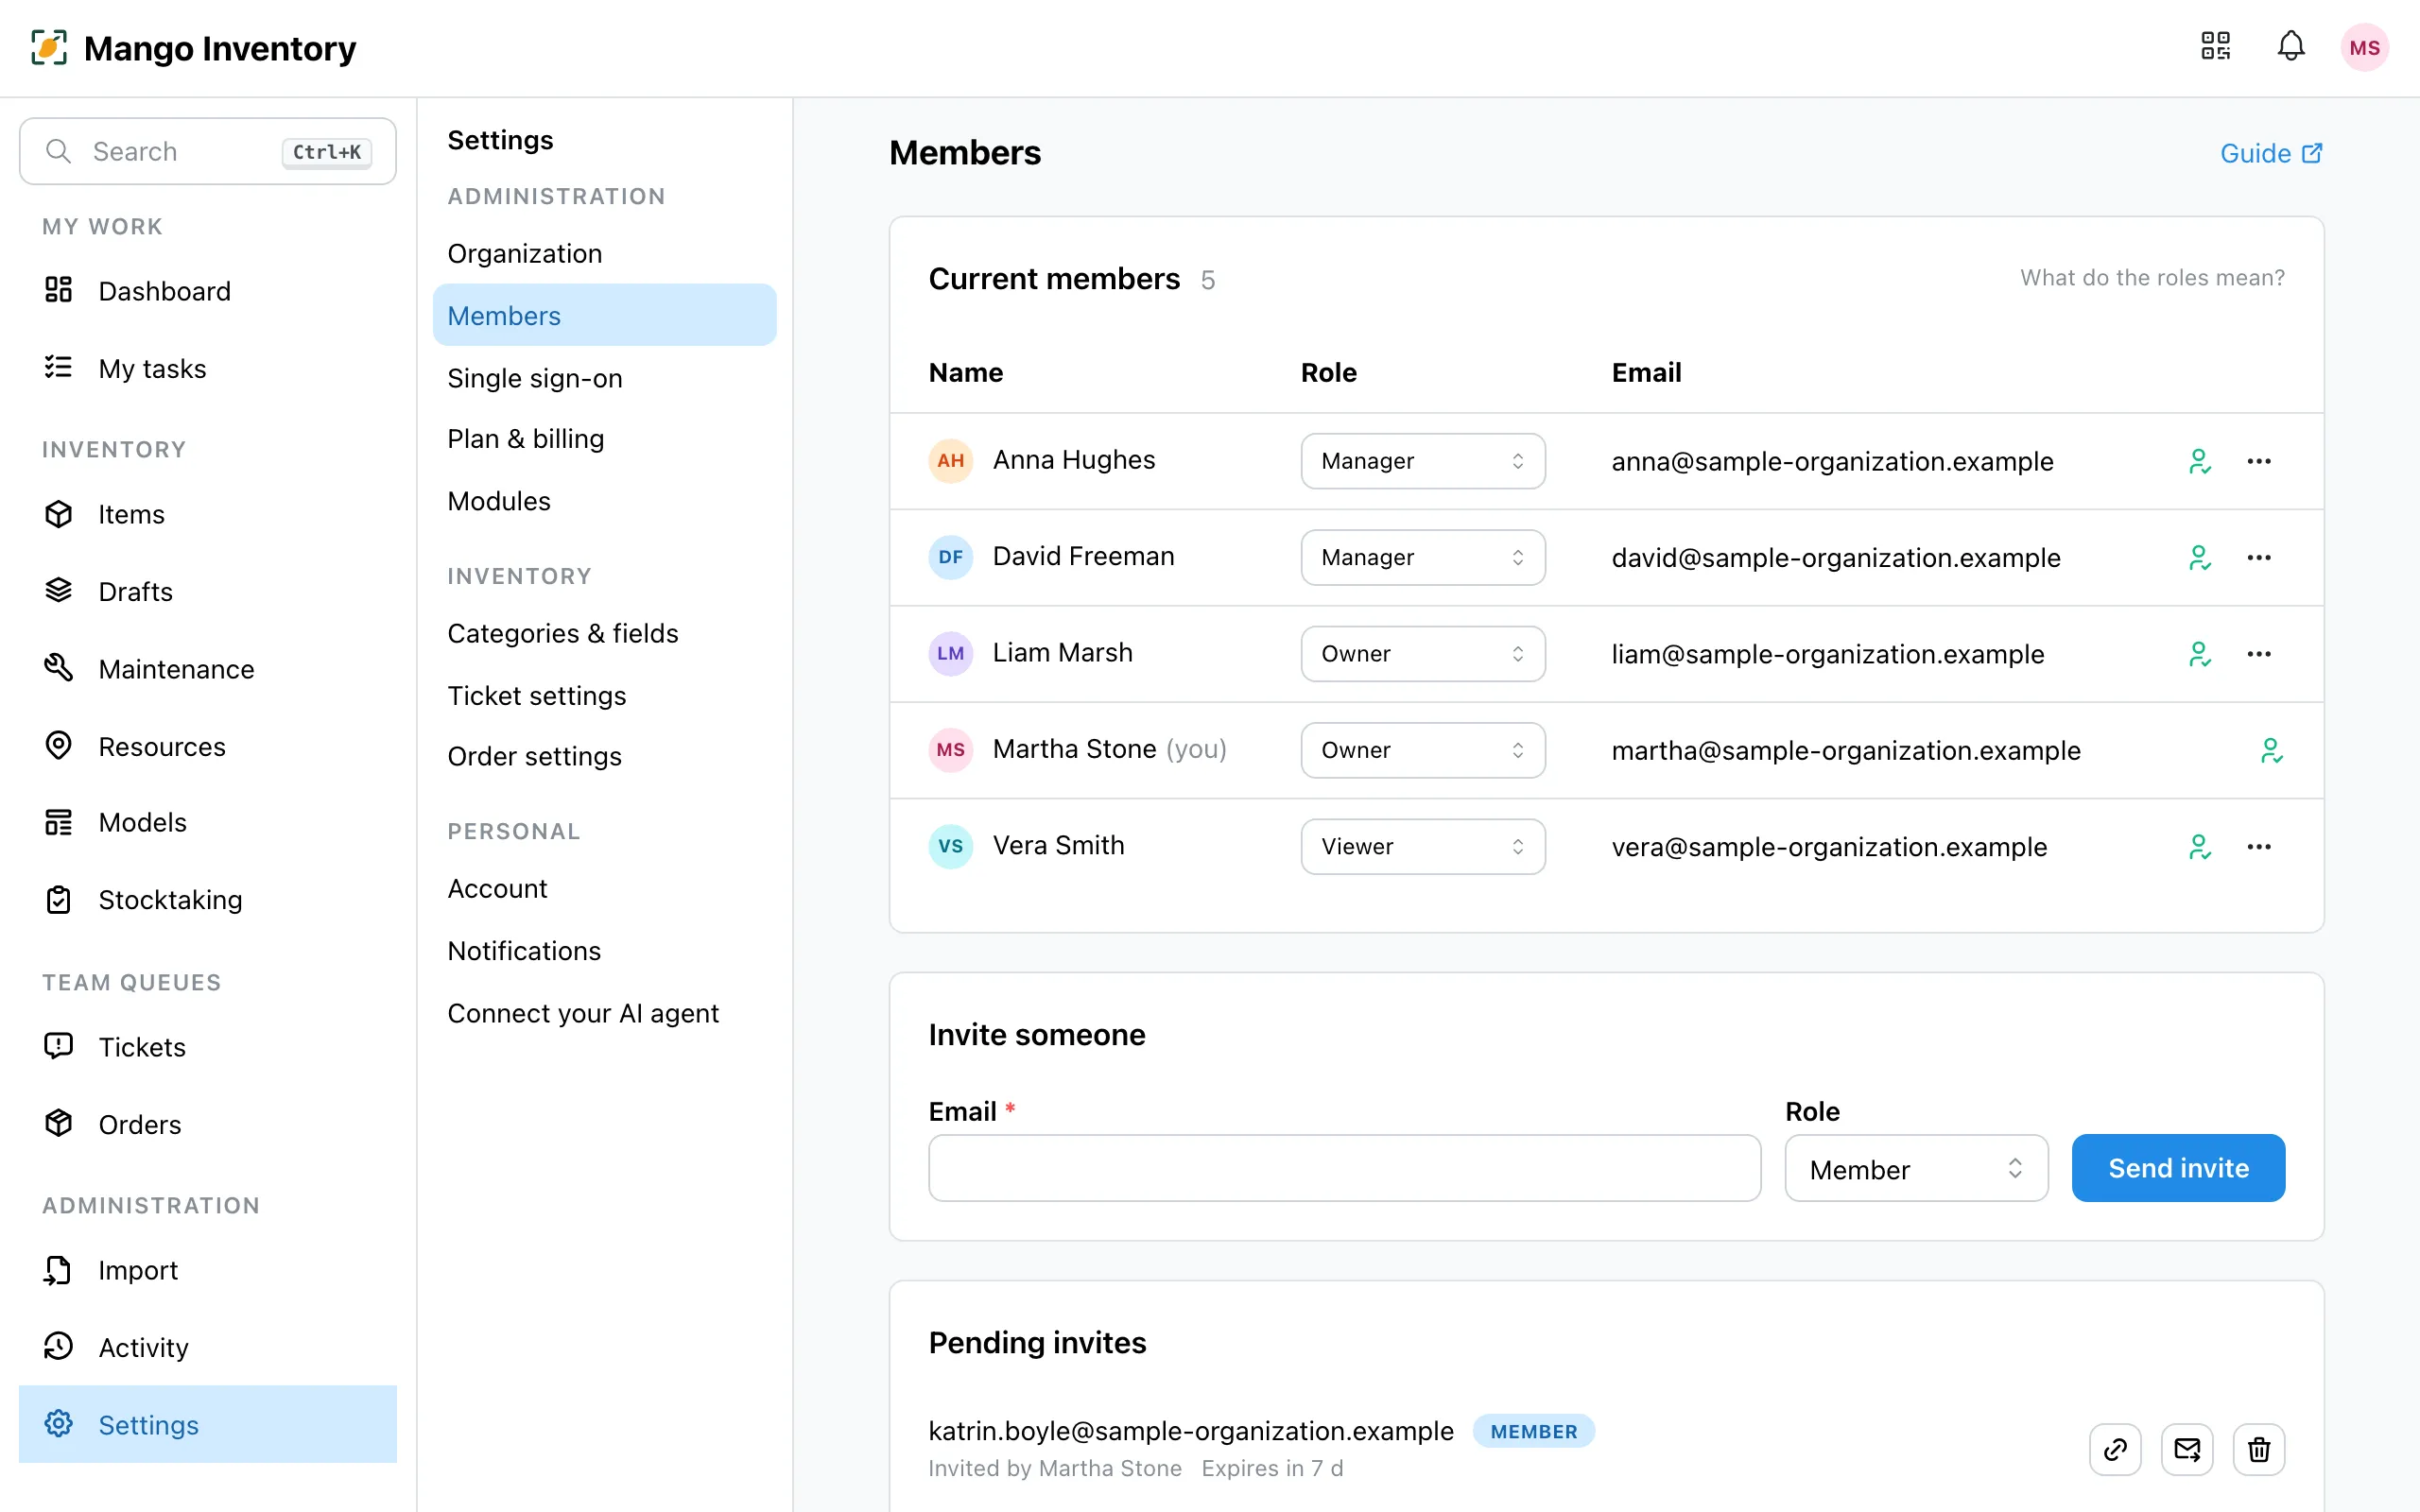
Task: Open personal Account settings
Action: 604,889
